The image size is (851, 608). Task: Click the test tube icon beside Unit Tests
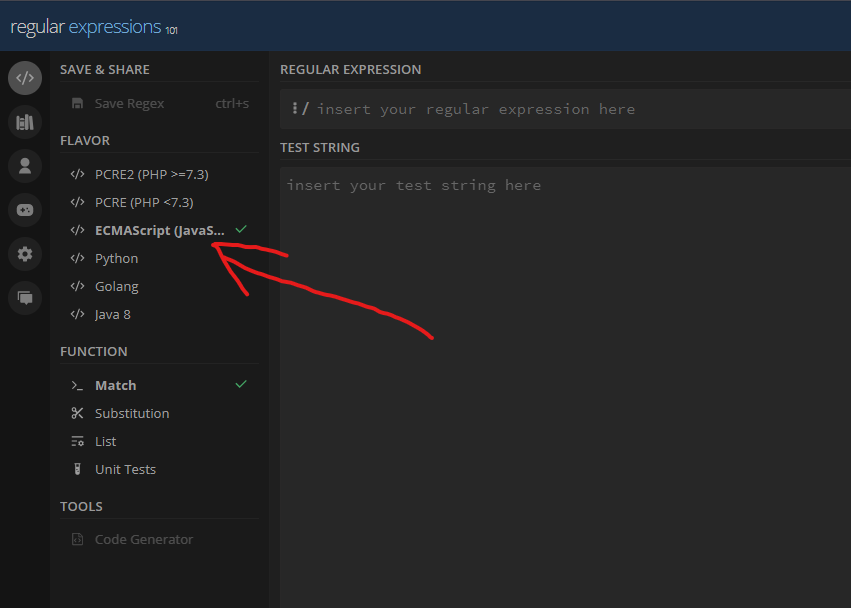[x=78, y=470]
